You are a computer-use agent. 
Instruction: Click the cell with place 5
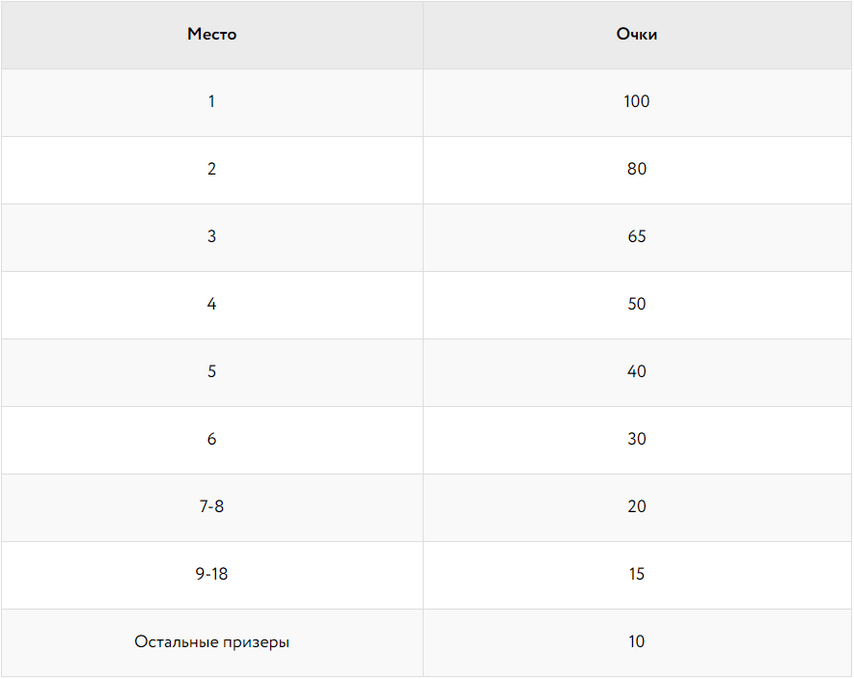212,372
